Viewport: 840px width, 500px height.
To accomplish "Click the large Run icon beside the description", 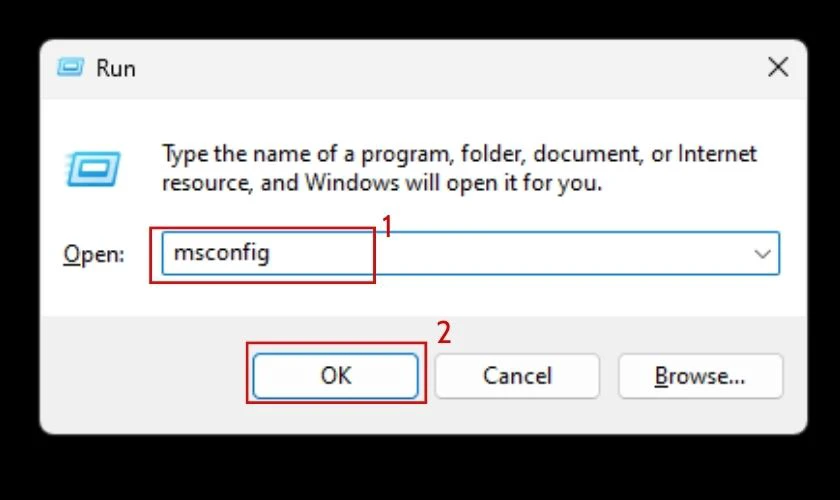I will pos(93,169).
